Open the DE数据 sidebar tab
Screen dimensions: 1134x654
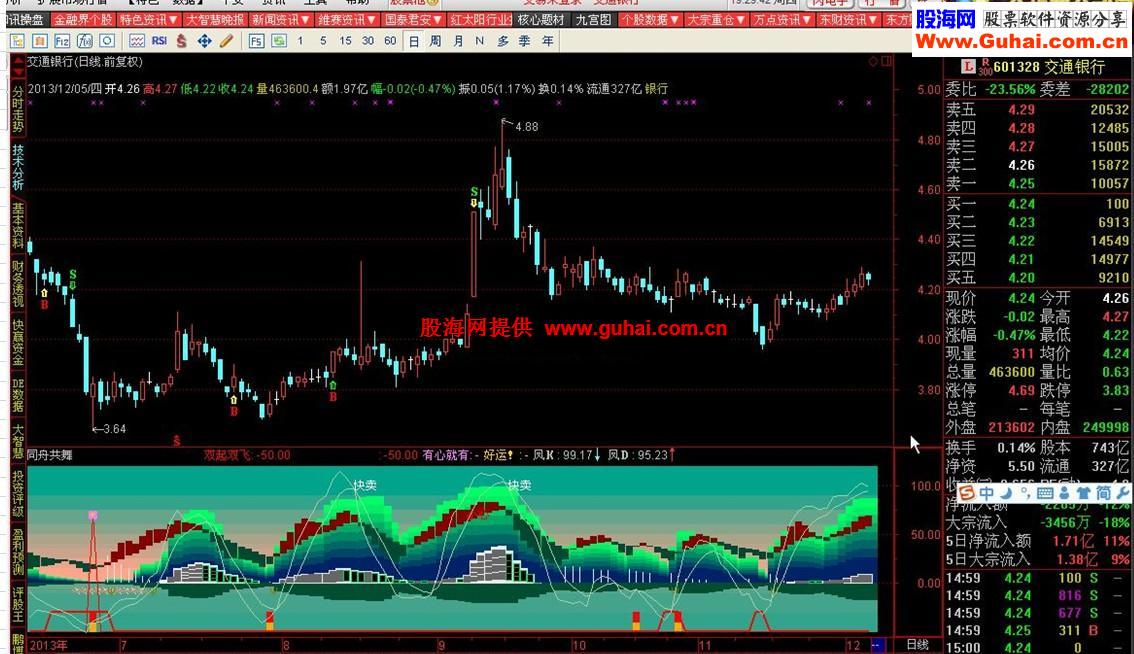coord(18,396)
